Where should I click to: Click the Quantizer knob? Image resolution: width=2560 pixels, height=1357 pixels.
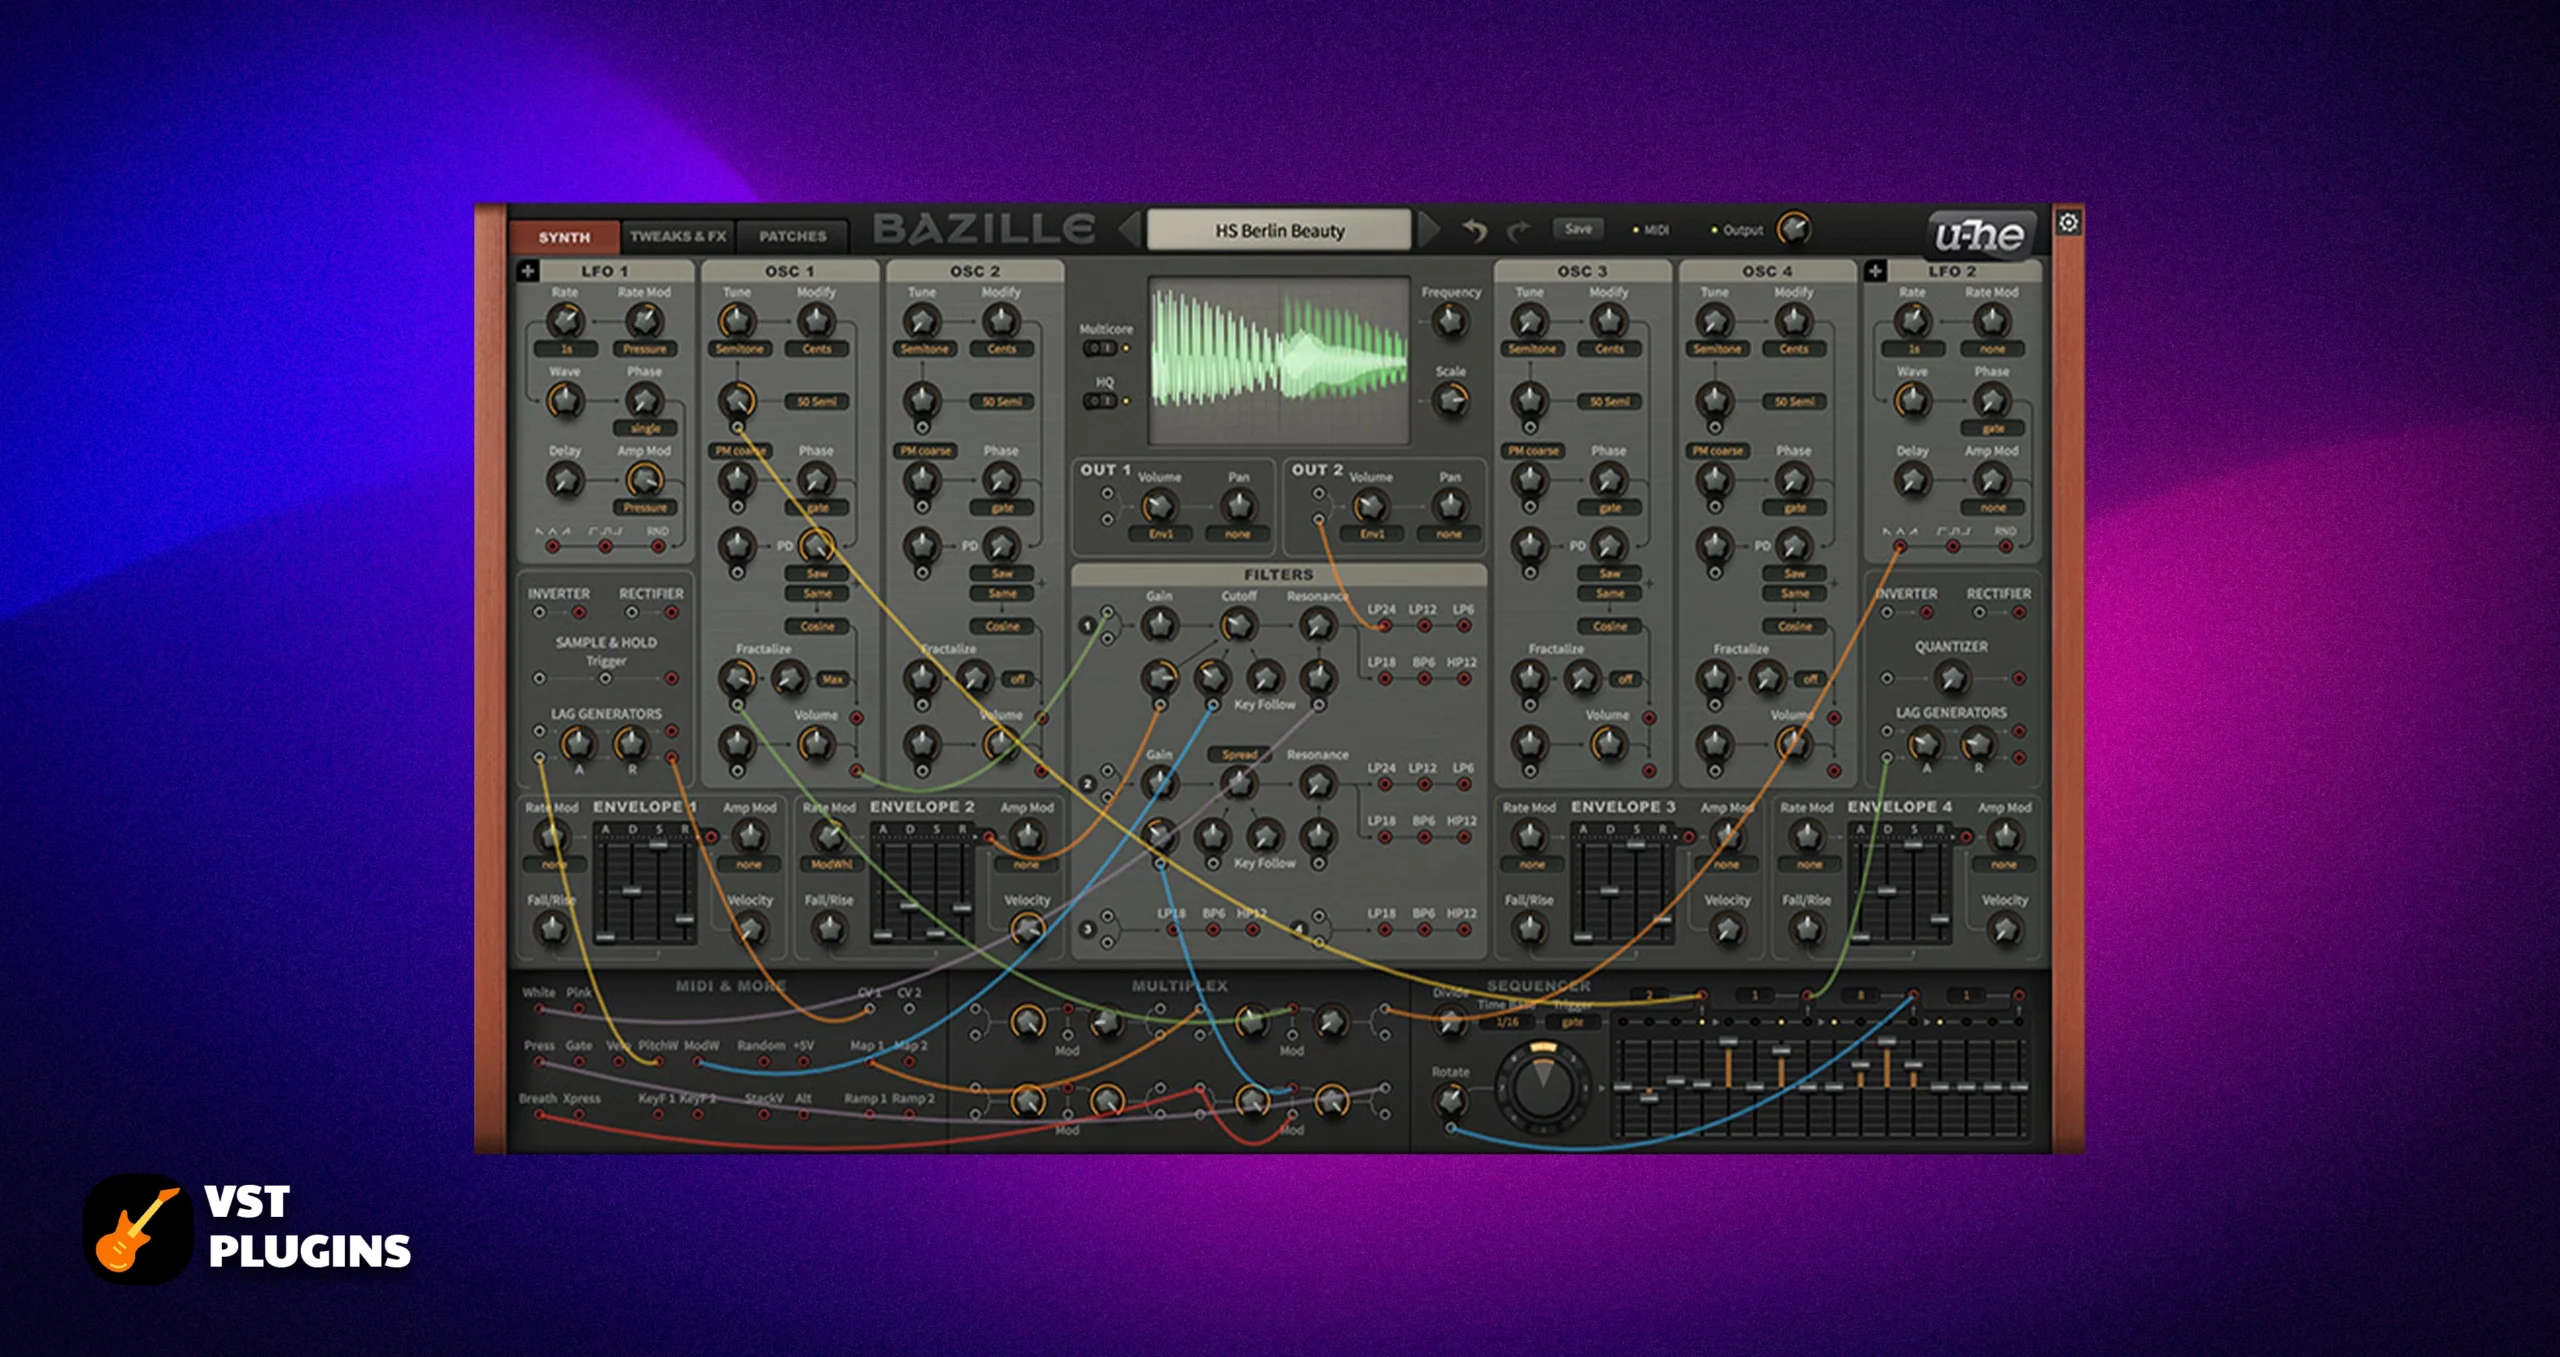[x=1951, y=679]
